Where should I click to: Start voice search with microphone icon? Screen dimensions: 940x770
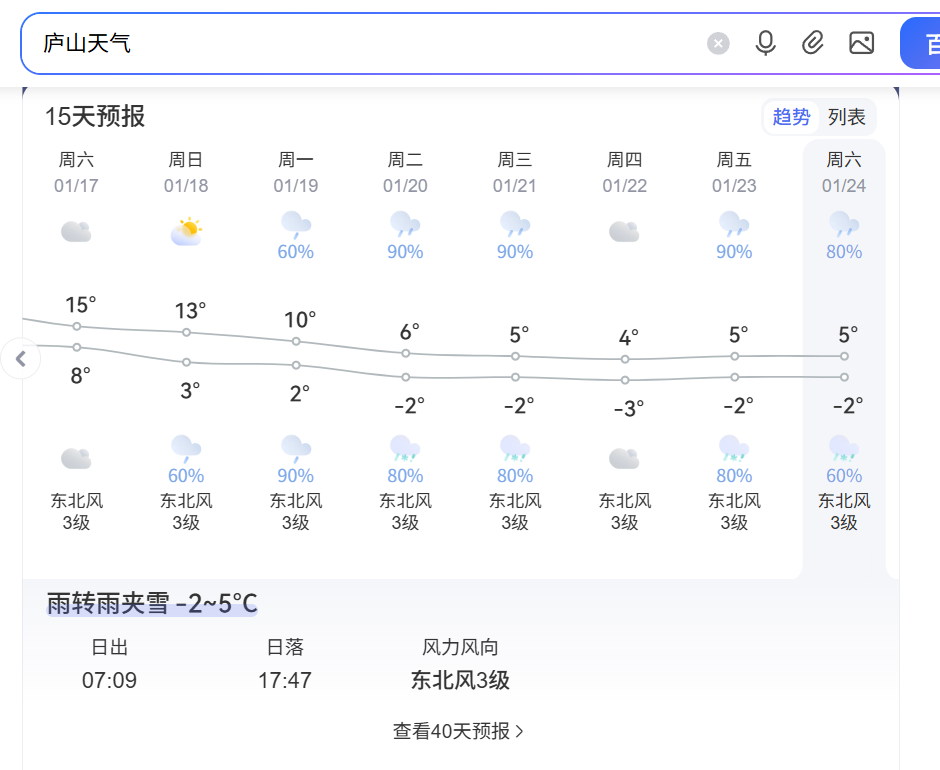[765, 43]
